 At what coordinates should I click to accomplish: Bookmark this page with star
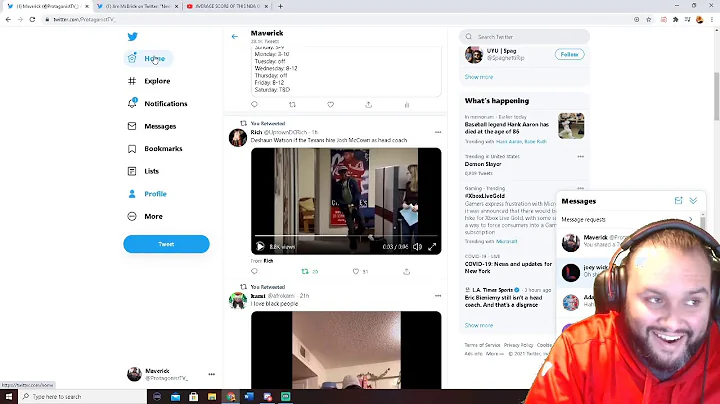648,19
